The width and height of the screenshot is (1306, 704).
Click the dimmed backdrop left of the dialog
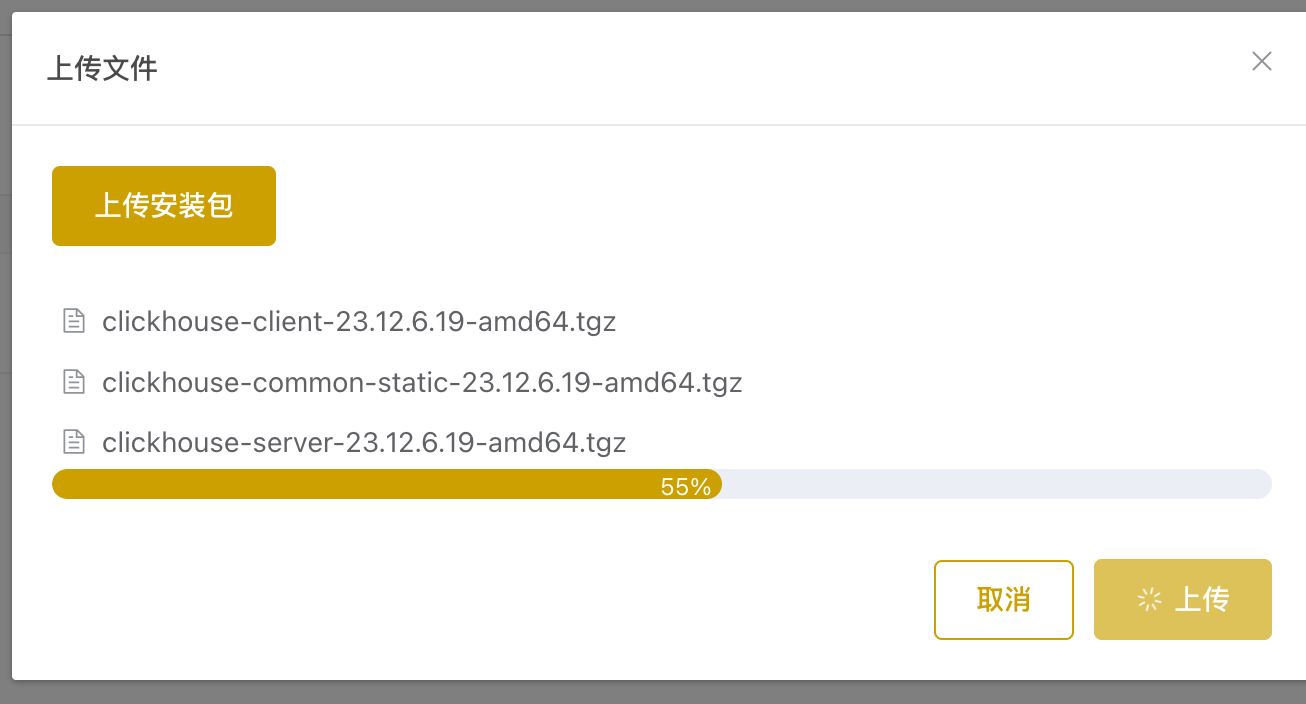(x=5, y=350)
